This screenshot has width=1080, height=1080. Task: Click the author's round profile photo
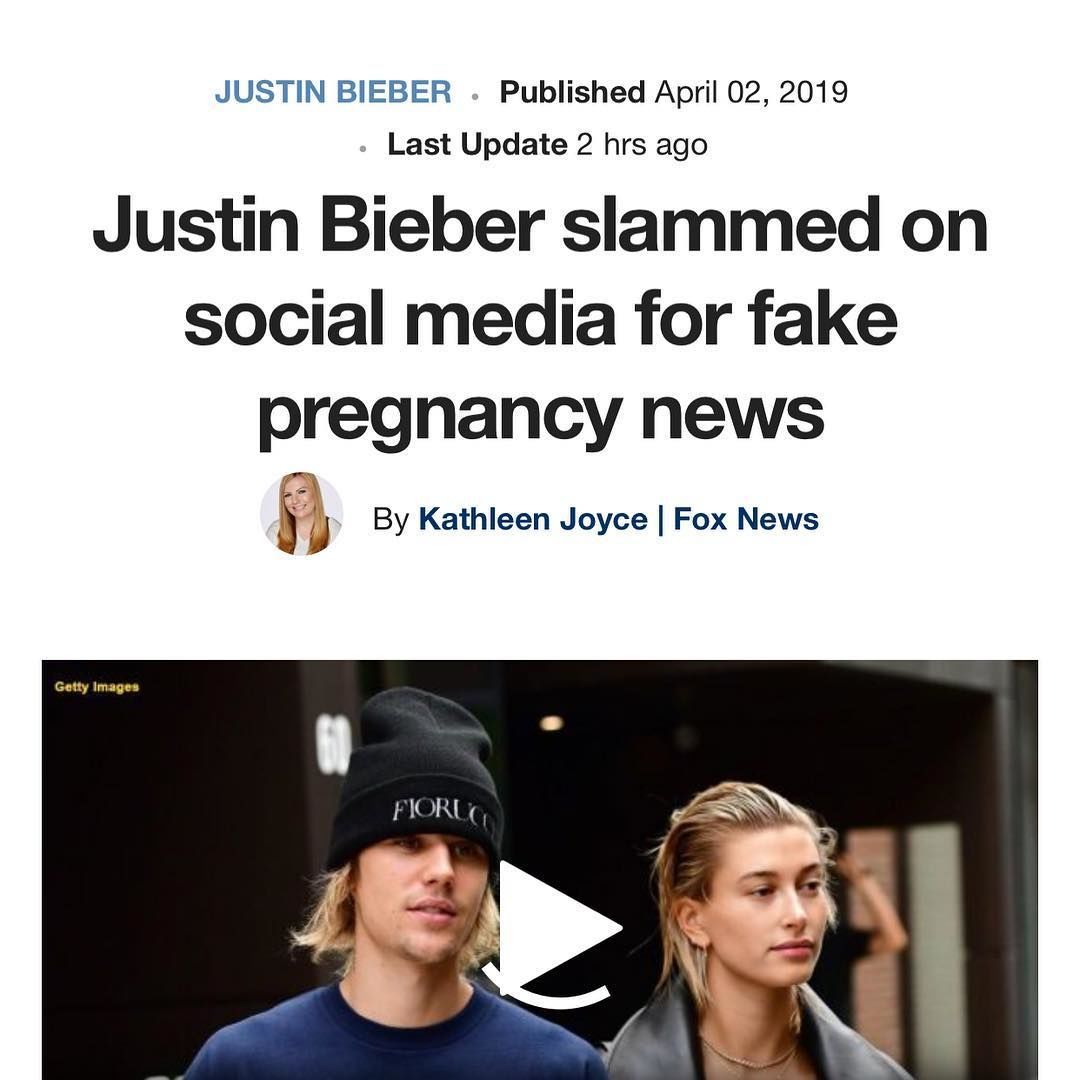(301, 513)
